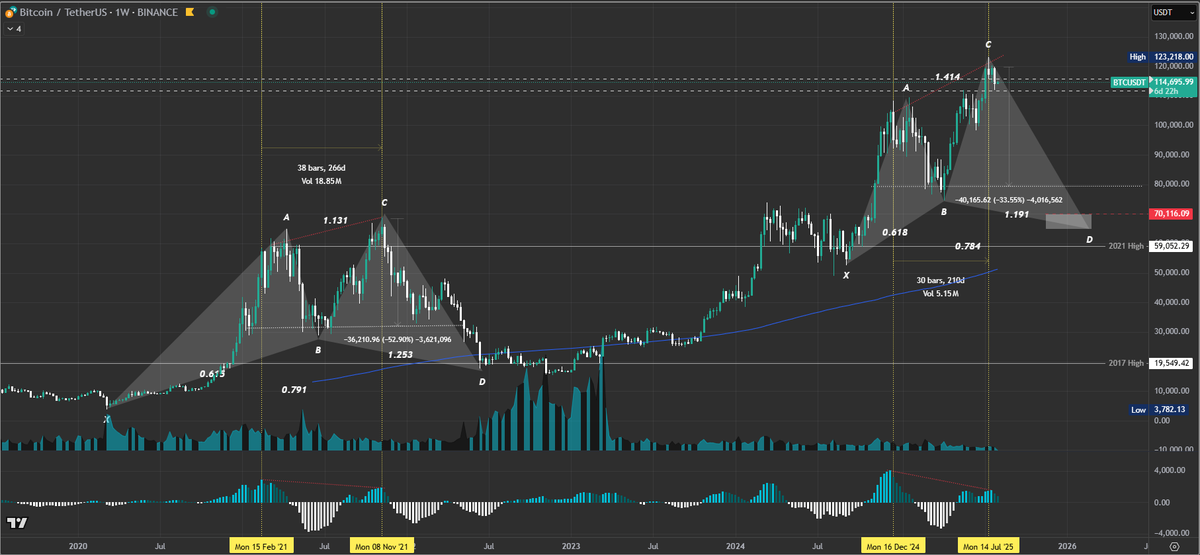
Task: Click the Mon 15 Feb '21 date marker
Action: (261, 547)
